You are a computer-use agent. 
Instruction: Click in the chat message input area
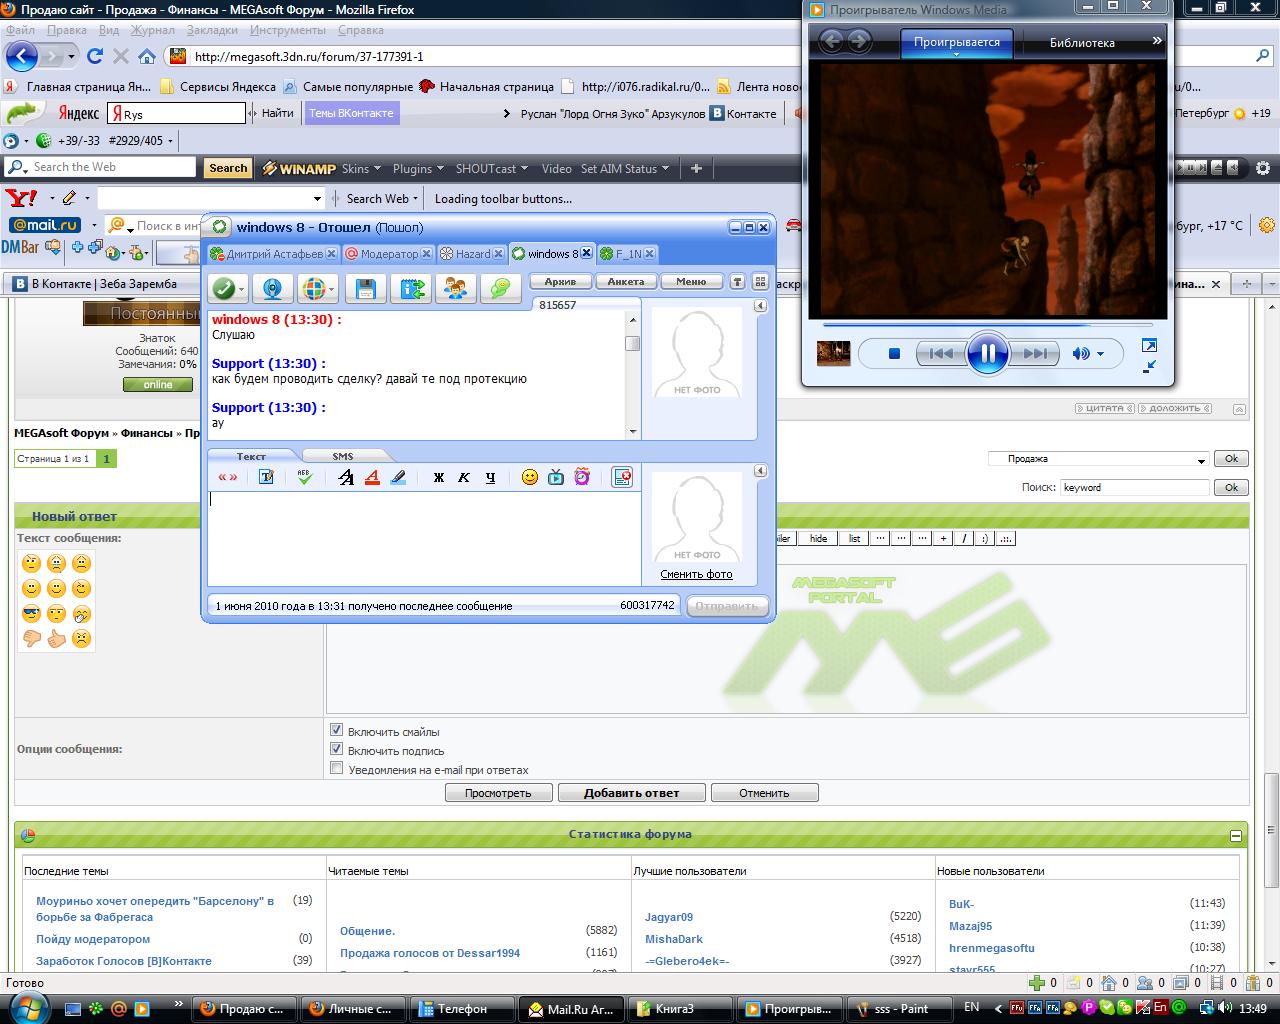(424, 537)
